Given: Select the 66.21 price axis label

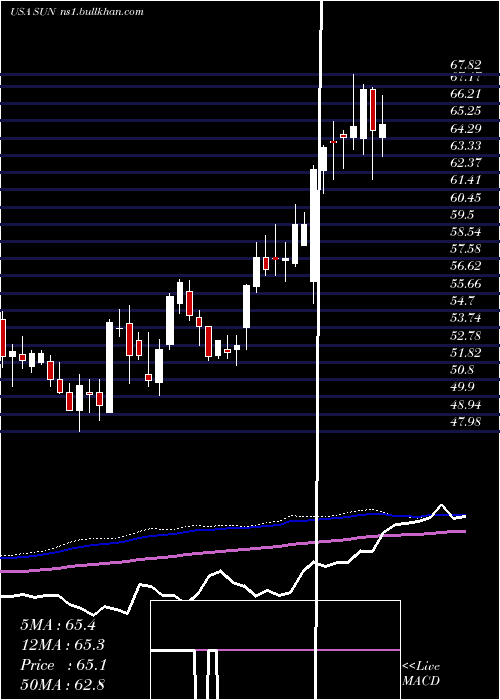Looking at the screenshot, I should coord(465,94).
